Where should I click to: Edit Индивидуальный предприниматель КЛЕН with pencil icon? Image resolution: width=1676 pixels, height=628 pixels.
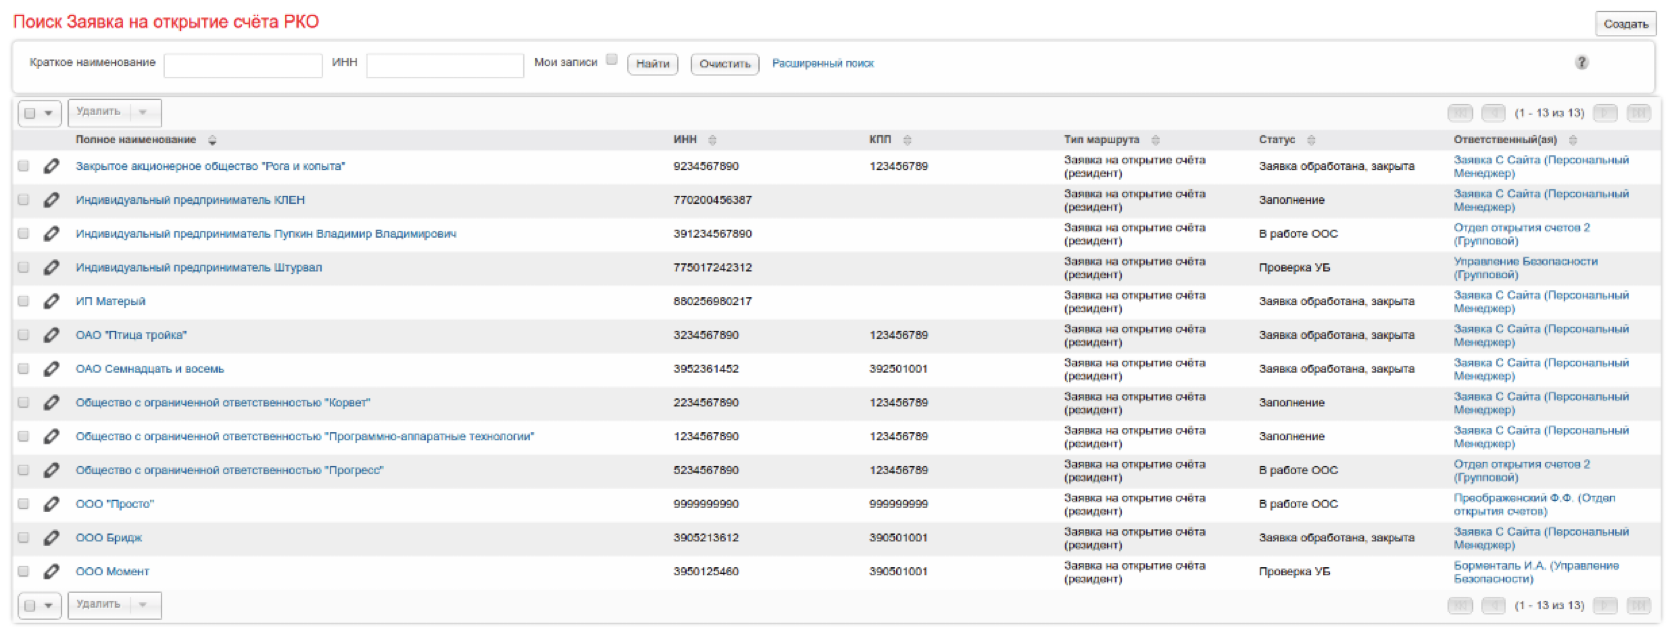pyautogui.click(x=51, y=200)
